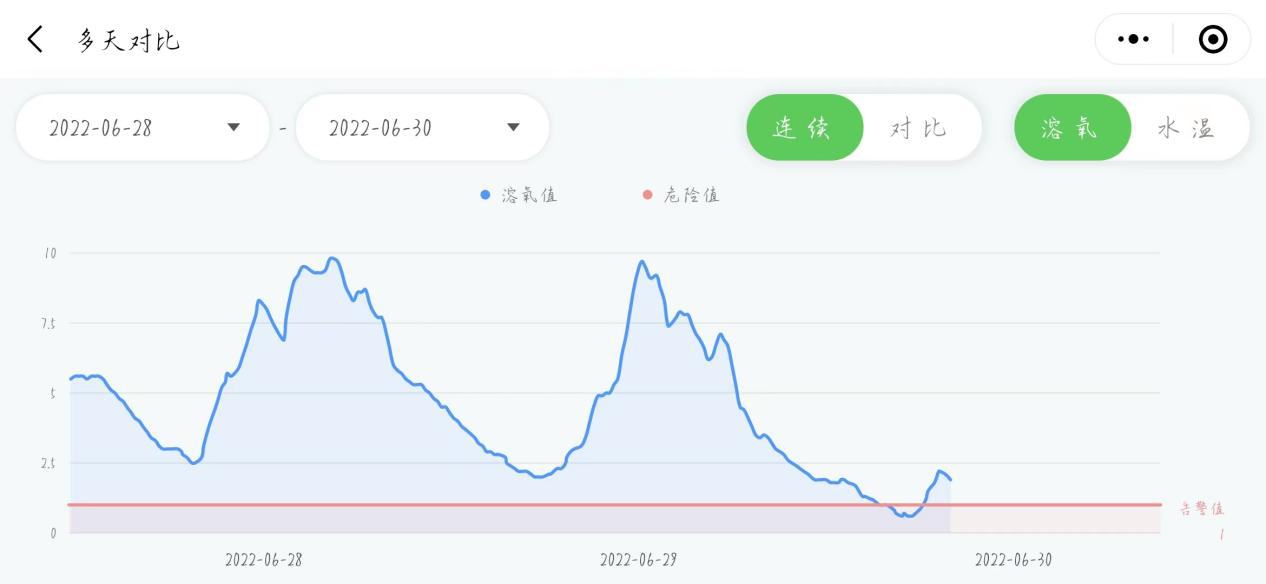Screen dimensions: 1266x584
Task: Click the 2022-06-29 x-axis date label
Action: [x=638, y=560]
